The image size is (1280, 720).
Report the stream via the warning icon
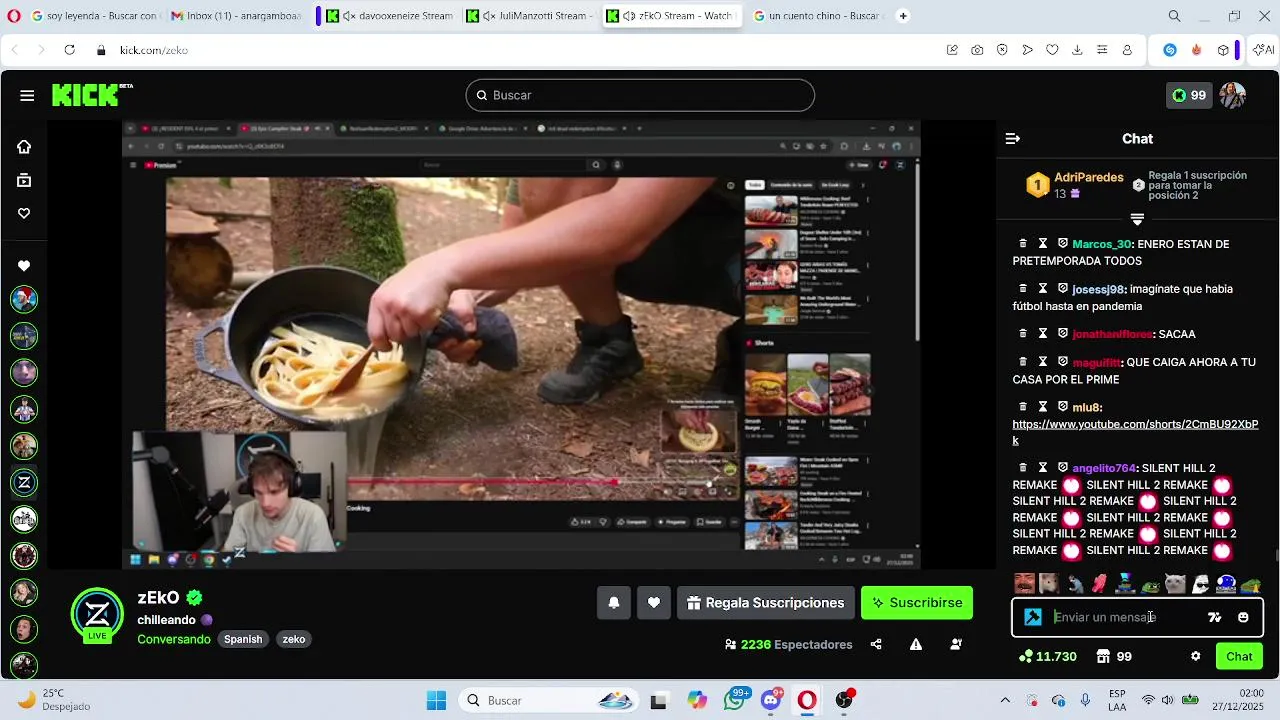pos(916,645)
